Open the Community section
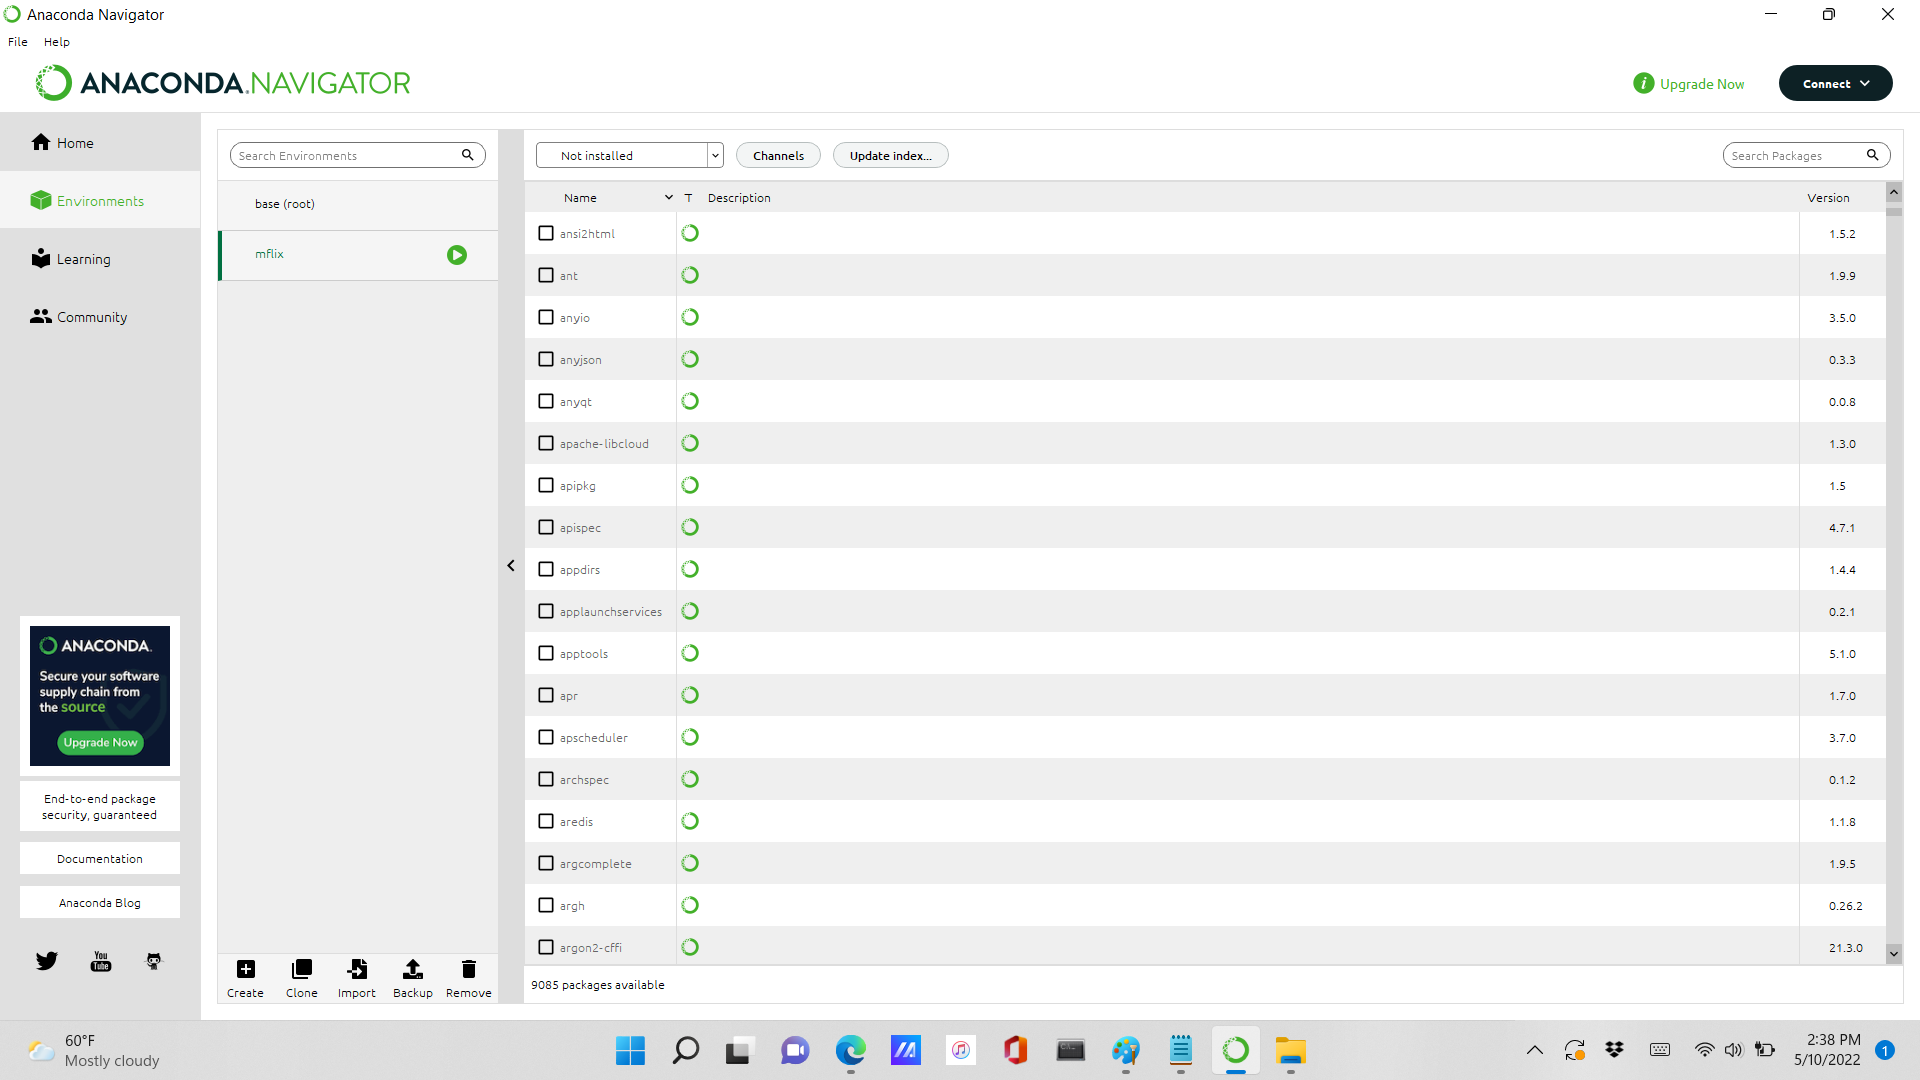 (x=89, y=316)
